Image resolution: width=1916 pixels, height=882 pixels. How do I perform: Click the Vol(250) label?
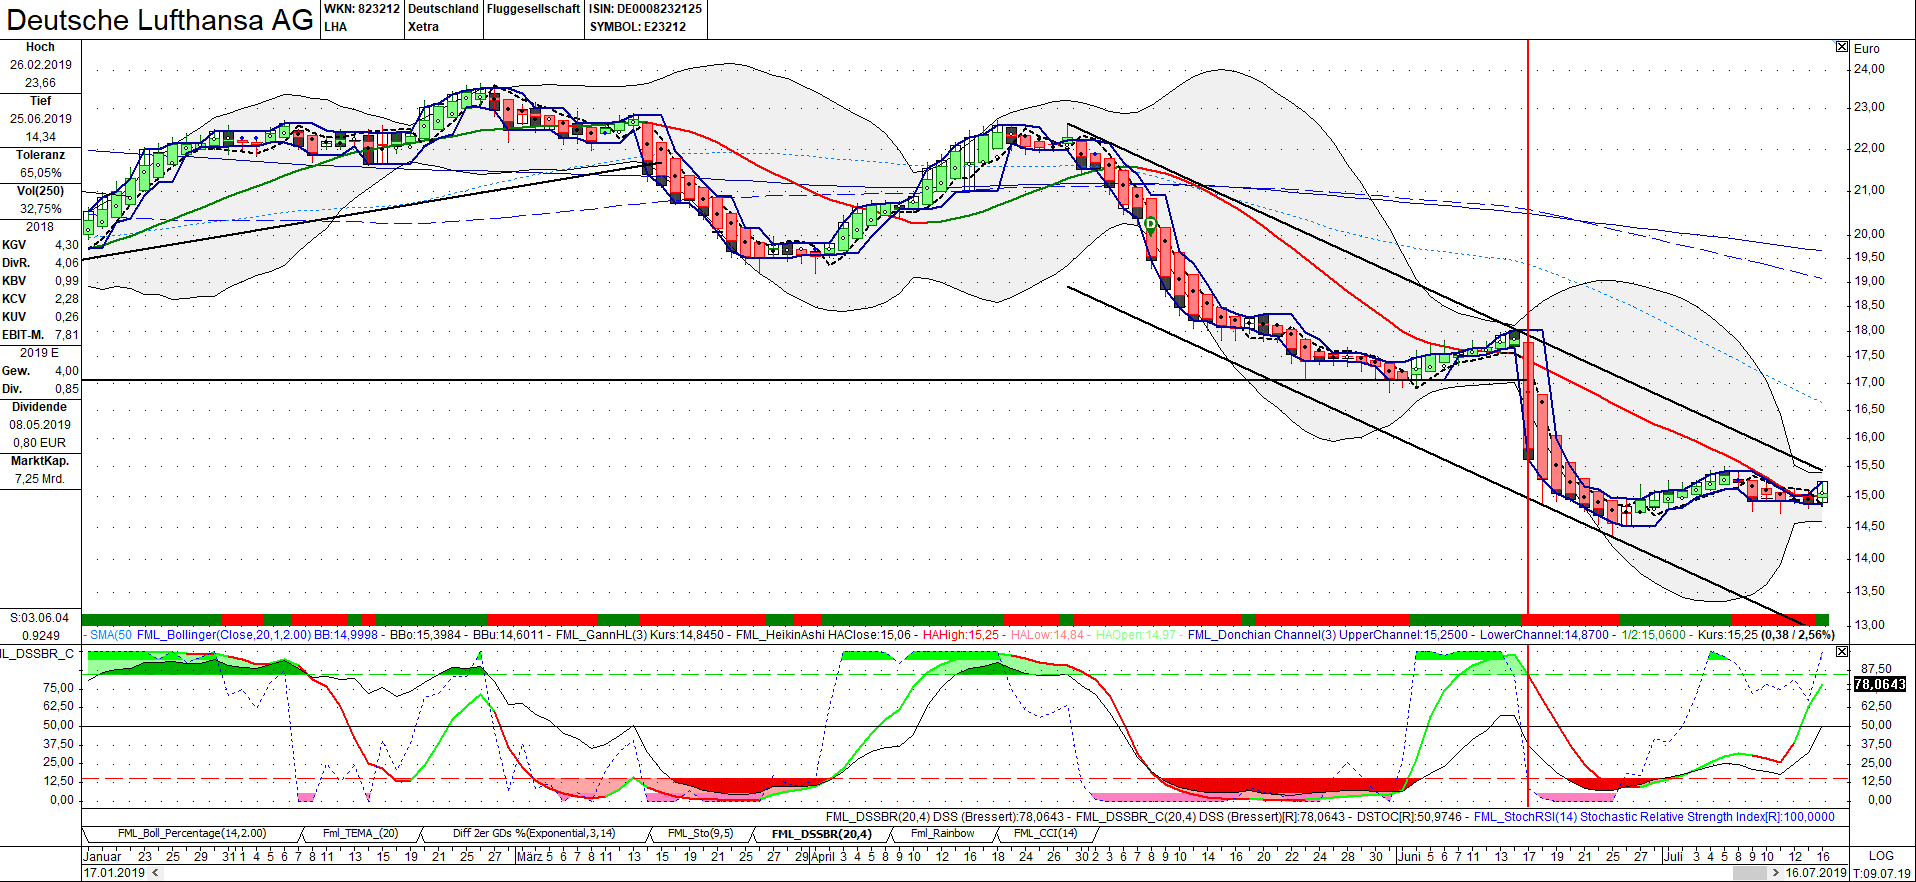[x=41, y=191]
